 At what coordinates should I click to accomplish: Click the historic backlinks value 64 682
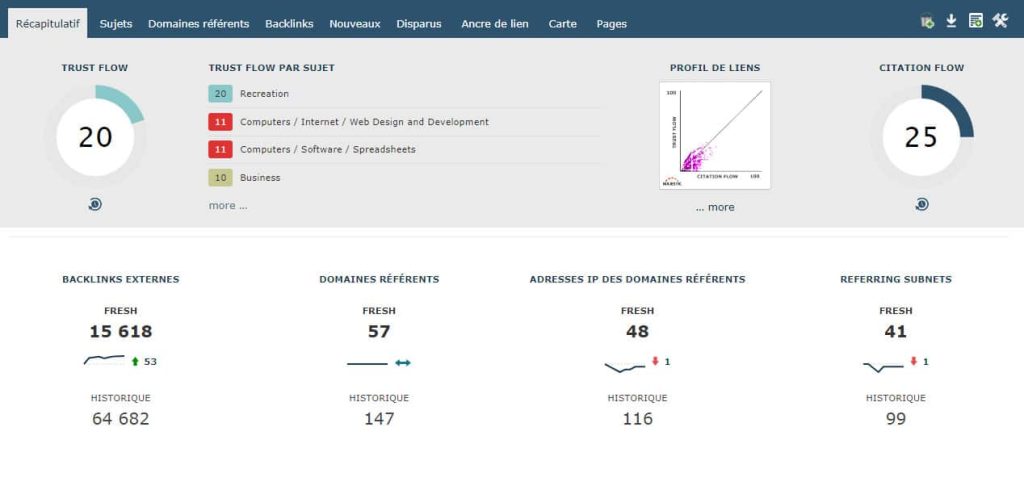(x=121, y=419)
